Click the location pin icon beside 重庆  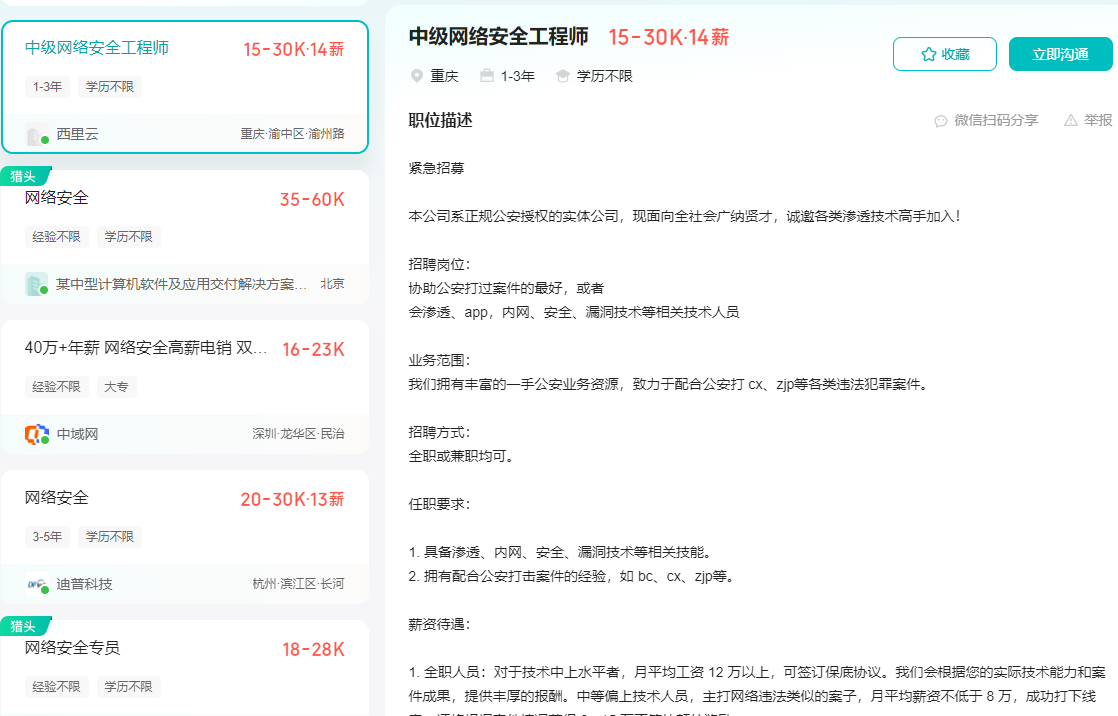416,74
